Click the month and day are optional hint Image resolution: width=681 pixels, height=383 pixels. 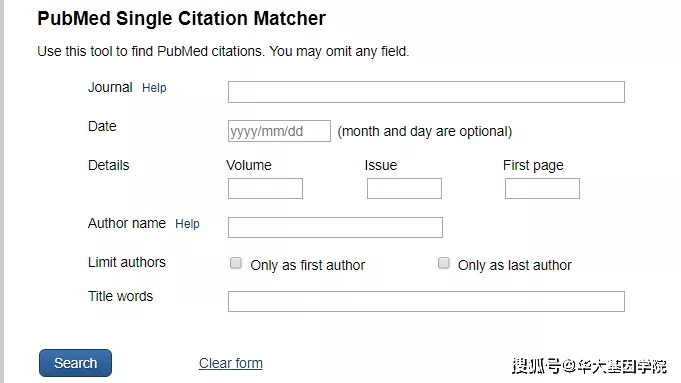coord(425,131)
